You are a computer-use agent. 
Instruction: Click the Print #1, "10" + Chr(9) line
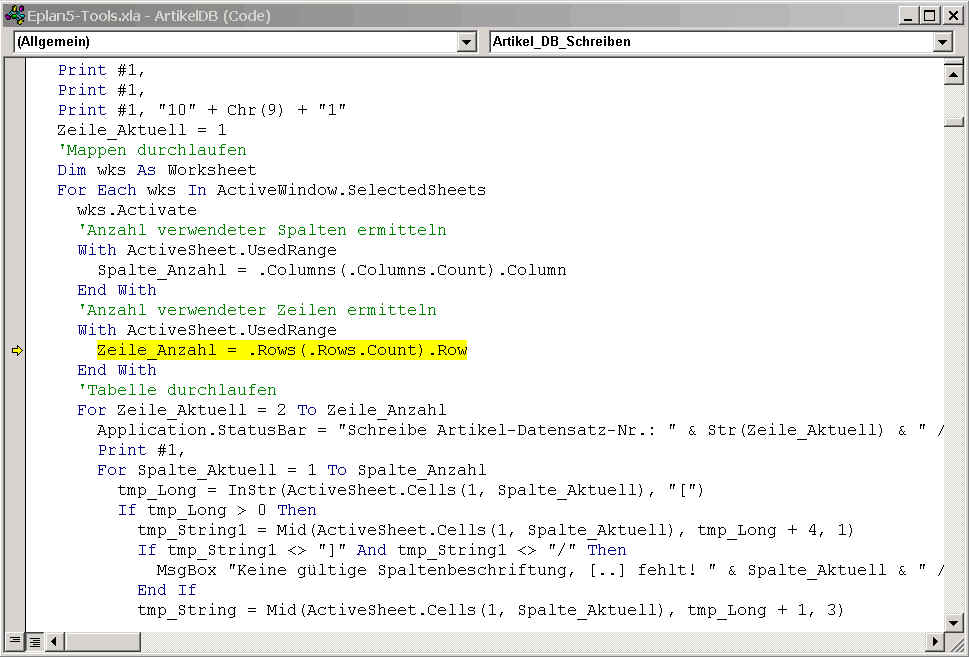click(x=201, y=110)
